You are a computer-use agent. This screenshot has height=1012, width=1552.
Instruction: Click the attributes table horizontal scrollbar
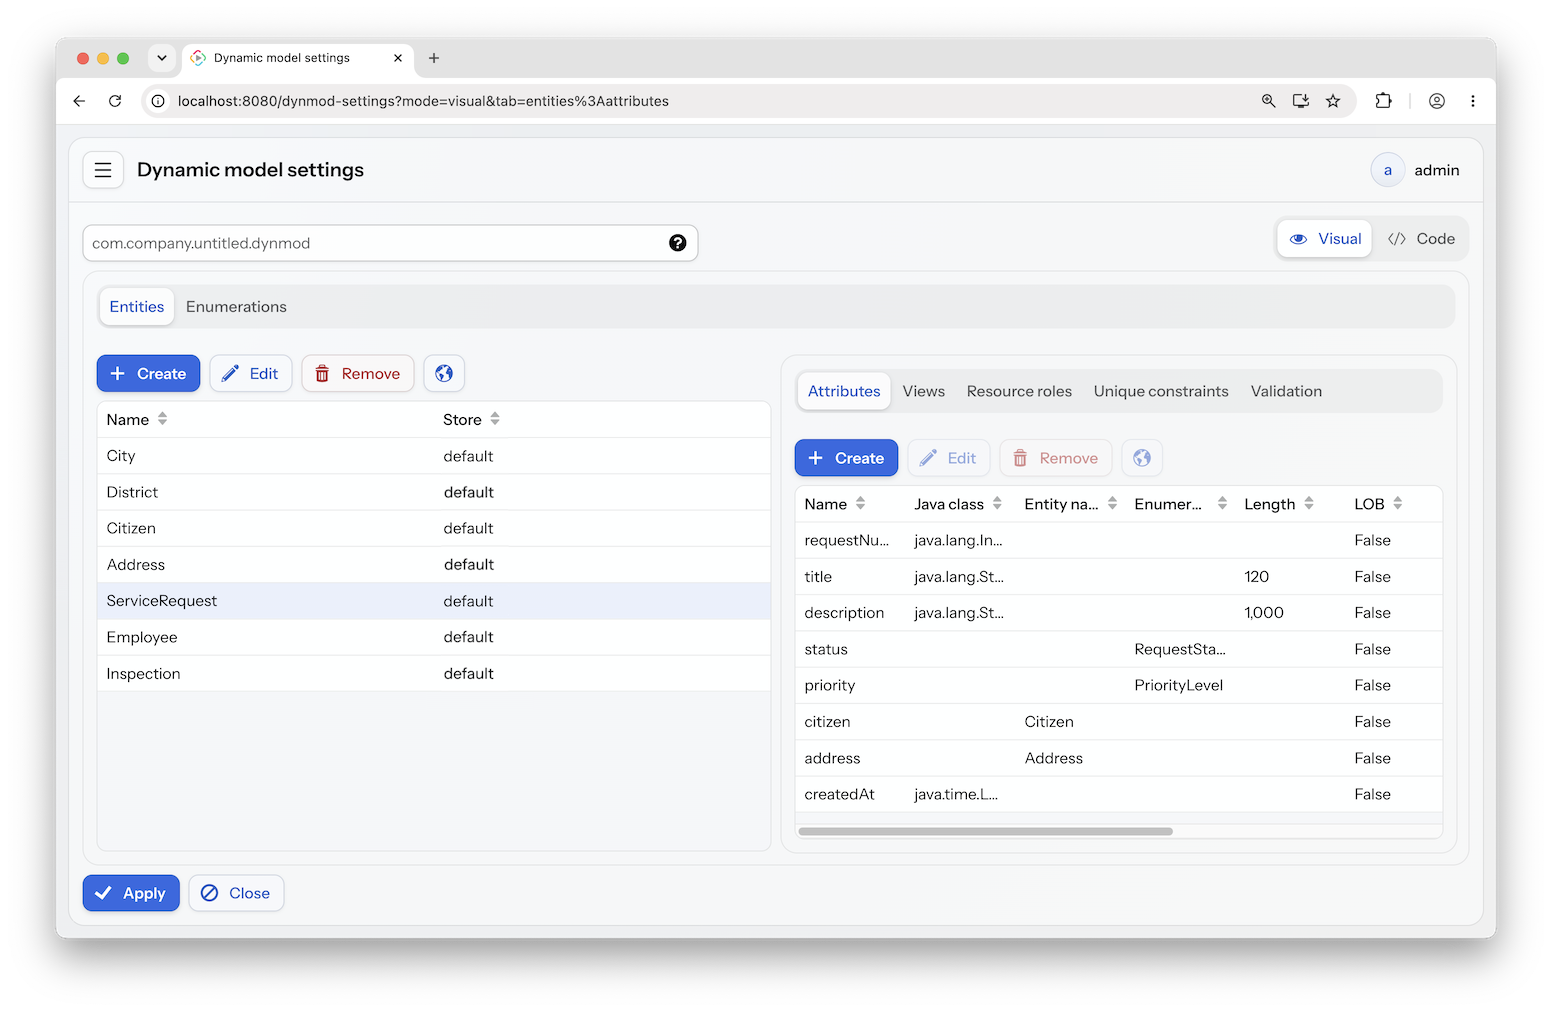point(985,831)
